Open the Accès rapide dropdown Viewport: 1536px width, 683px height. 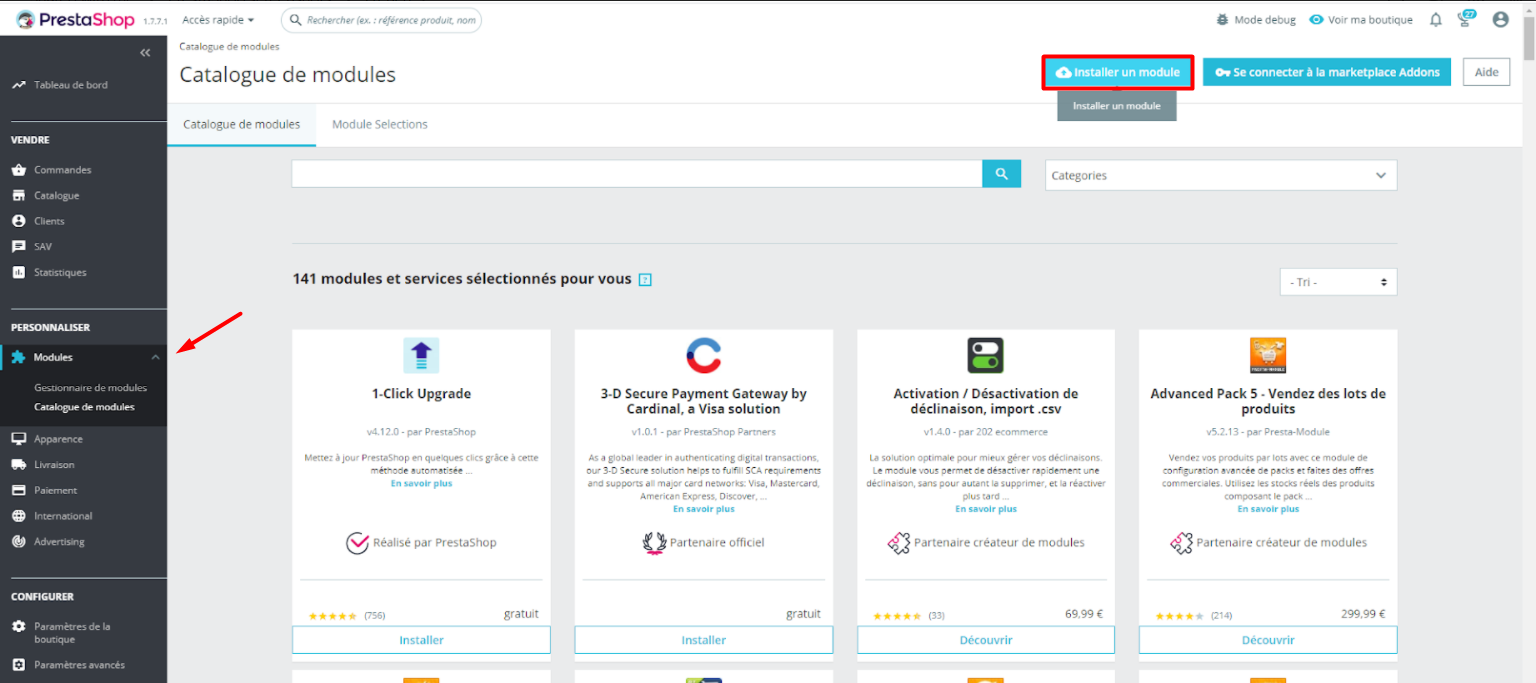(218, 20)
